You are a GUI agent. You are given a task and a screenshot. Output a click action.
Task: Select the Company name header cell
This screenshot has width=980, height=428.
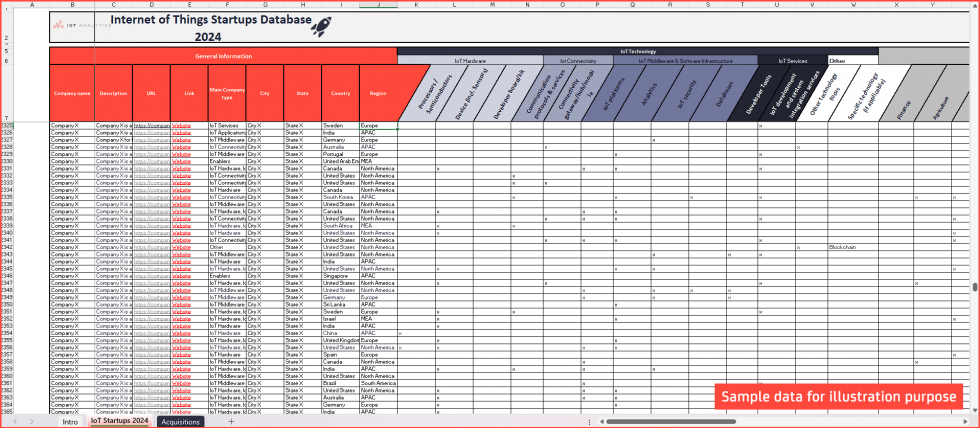tap(72, 93)
